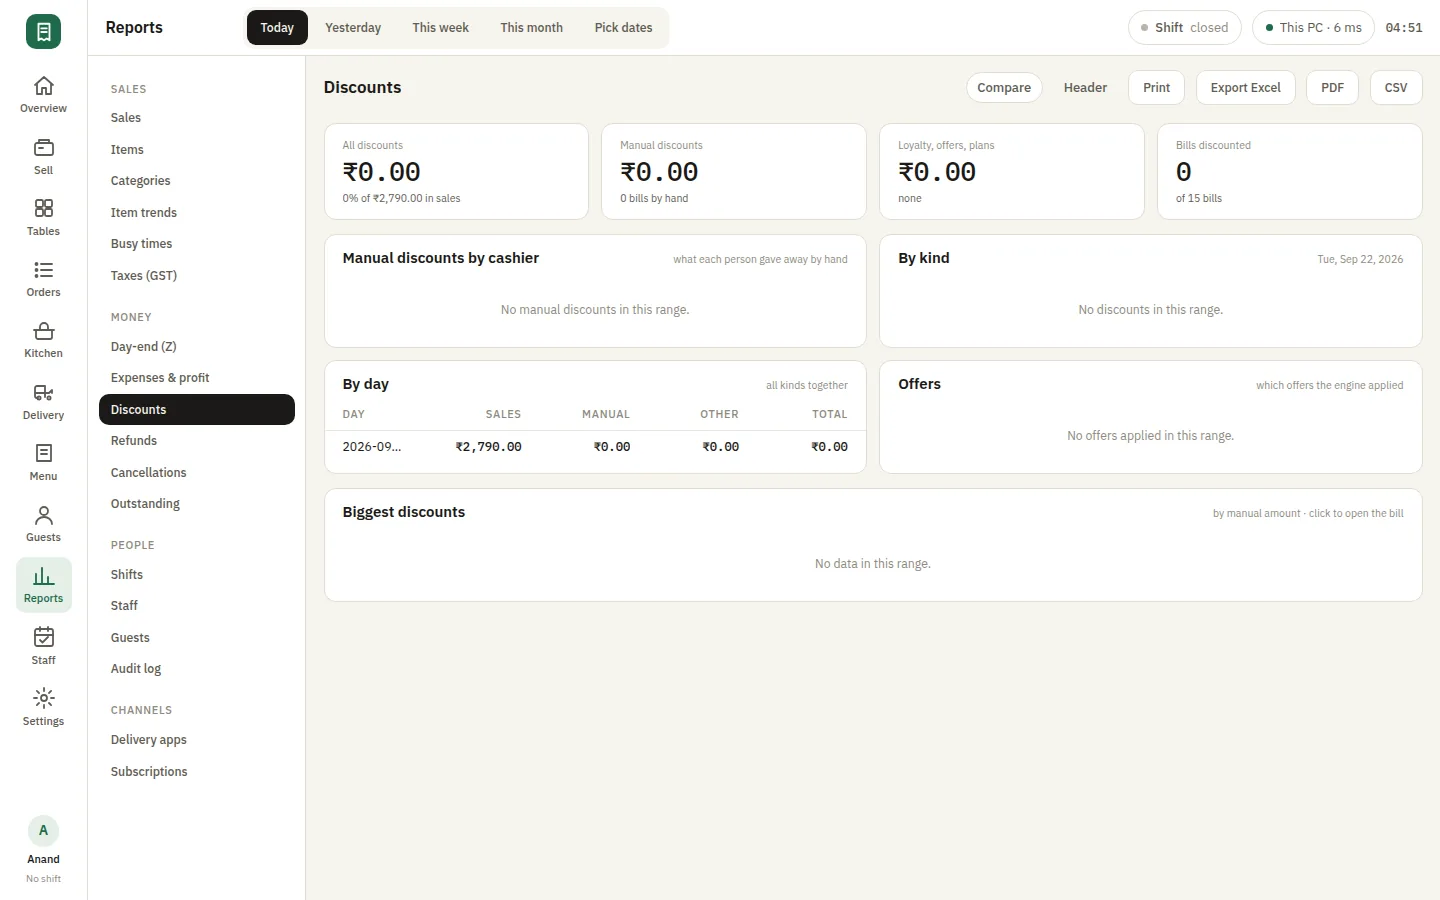Click the This PC 6 ms status
This screenshot has height=900, width=1440.
pyautogui.click(x=1313, y=28)
